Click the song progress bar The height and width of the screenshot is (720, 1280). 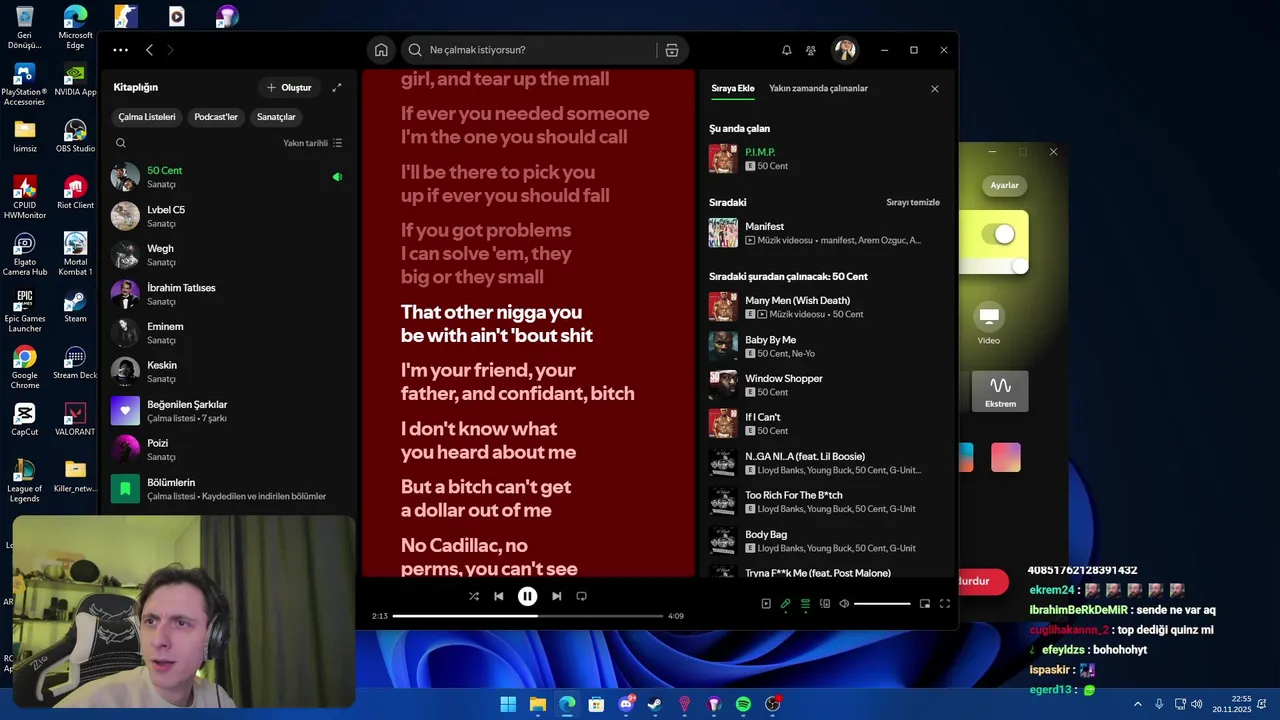click(528, 616)
